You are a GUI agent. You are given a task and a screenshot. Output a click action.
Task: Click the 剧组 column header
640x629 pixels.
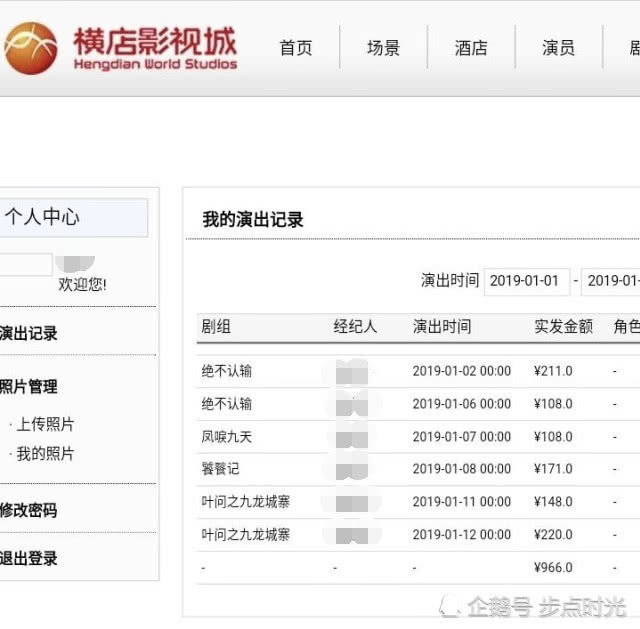click(x=216, y=327)
